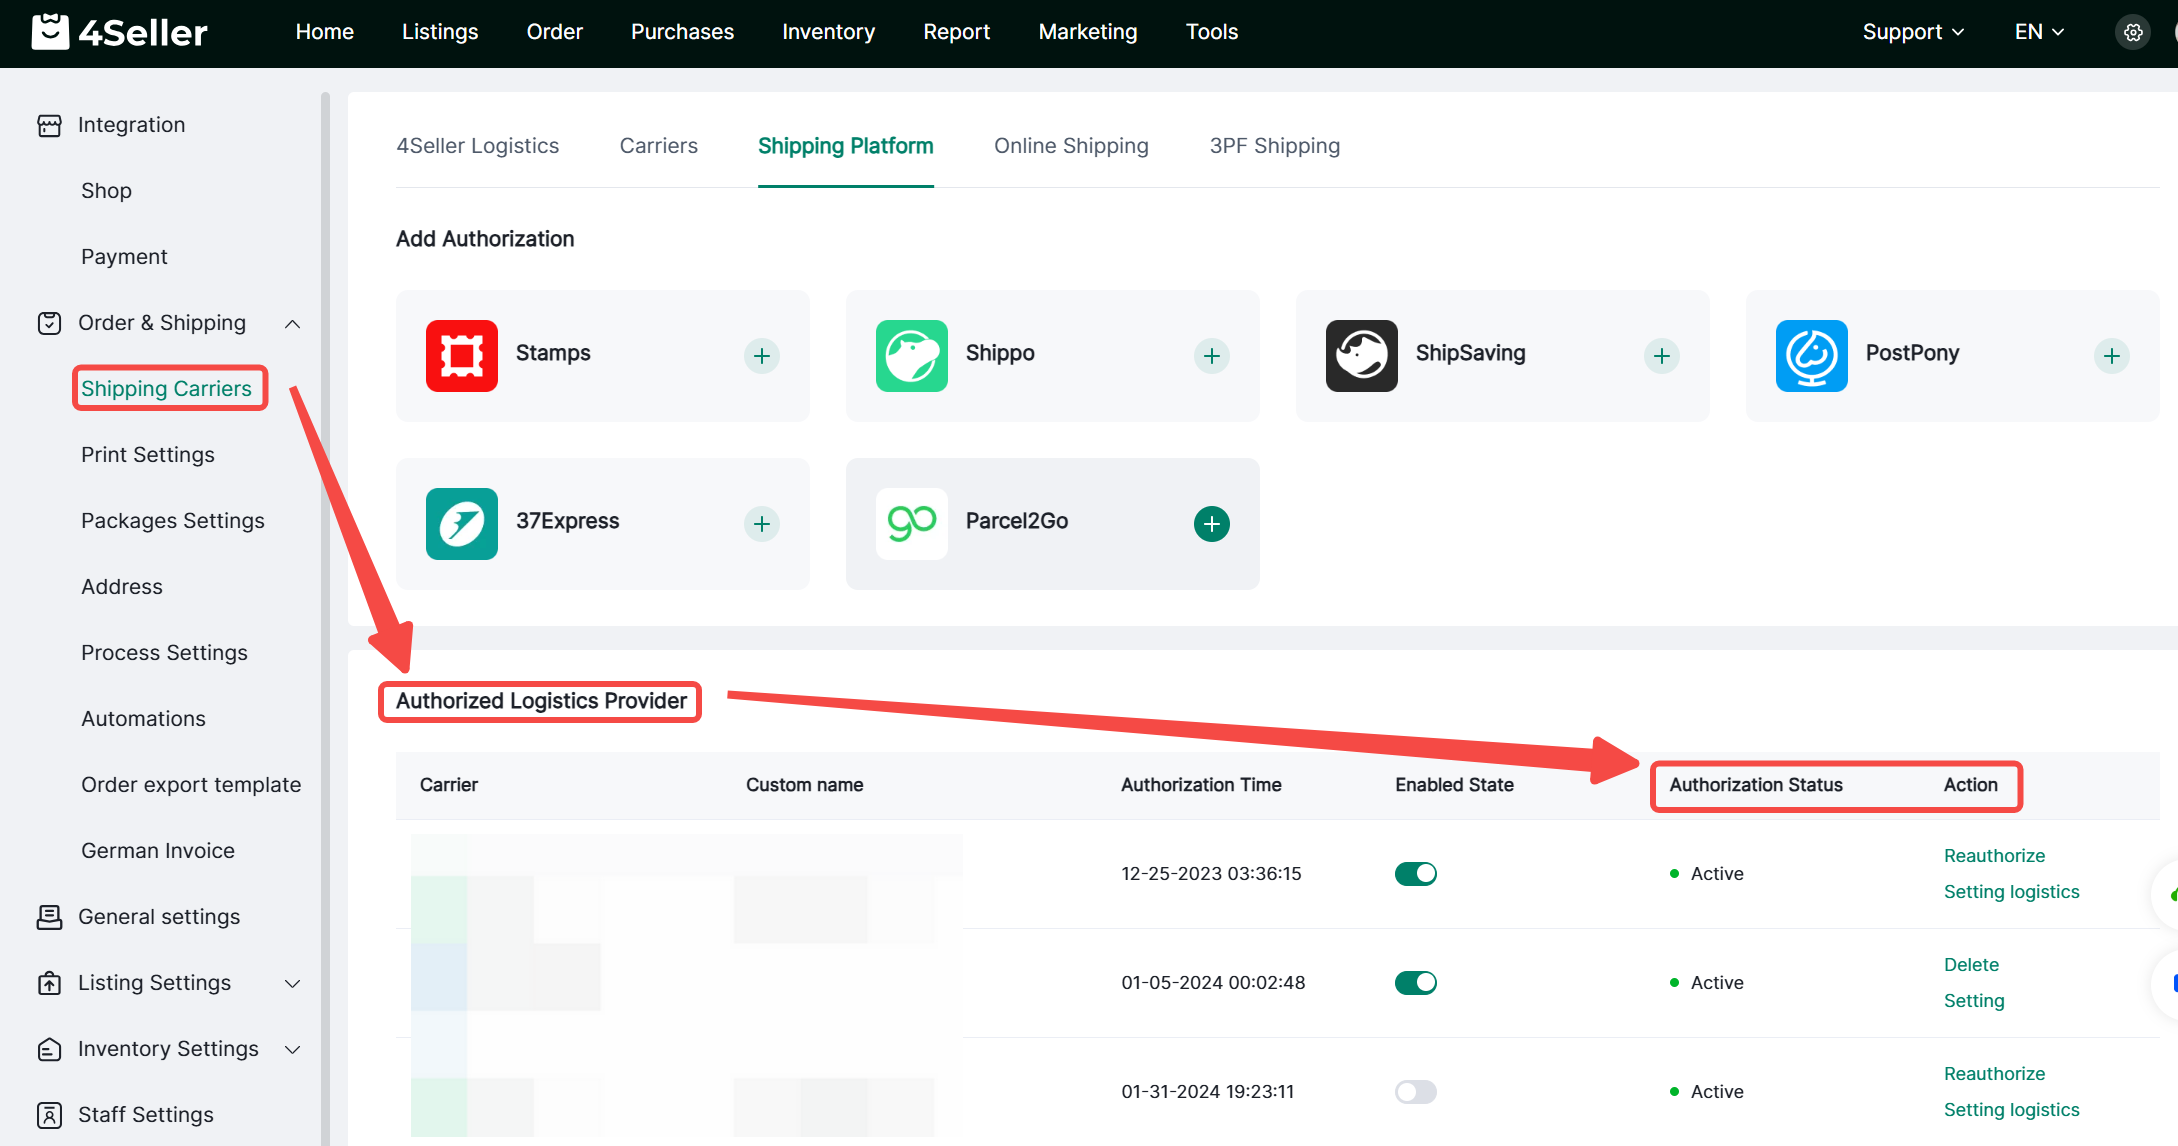This screenshot has width=2178, height=1146.
Task: Open Print Settings in sidebar
Action: [x=148, y=455]
